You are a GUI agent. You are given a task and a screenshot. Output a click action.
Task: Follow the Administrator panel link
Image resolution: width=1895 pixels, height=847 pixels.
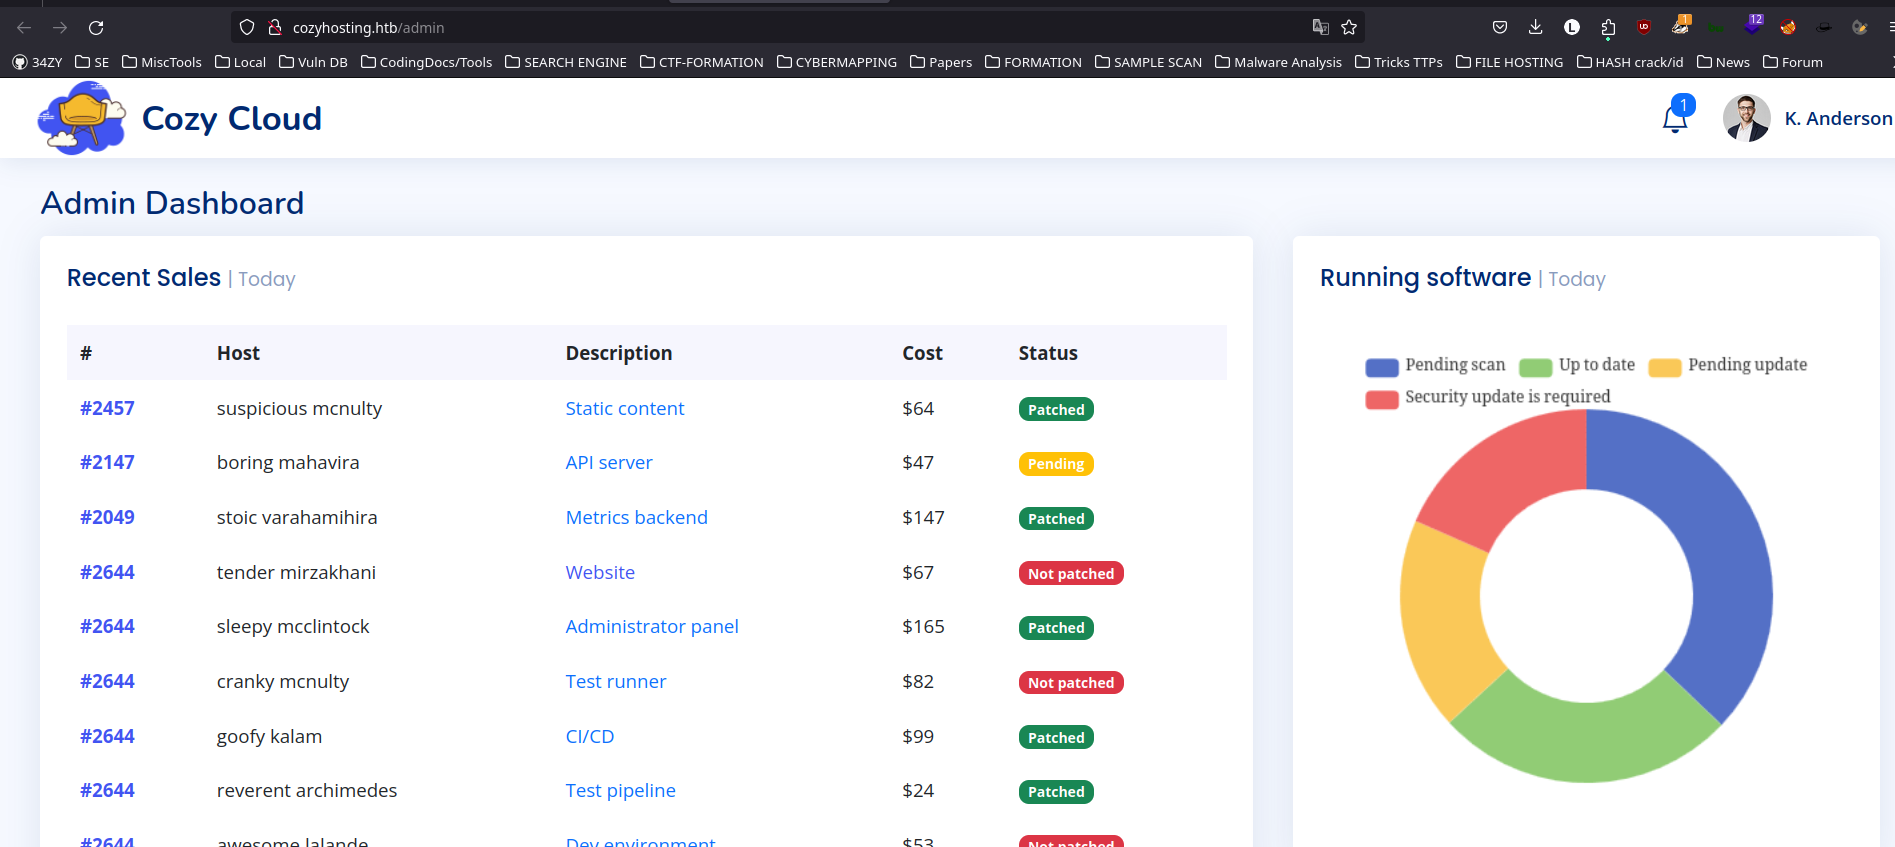pyautogui.click(x=652, y=626)
